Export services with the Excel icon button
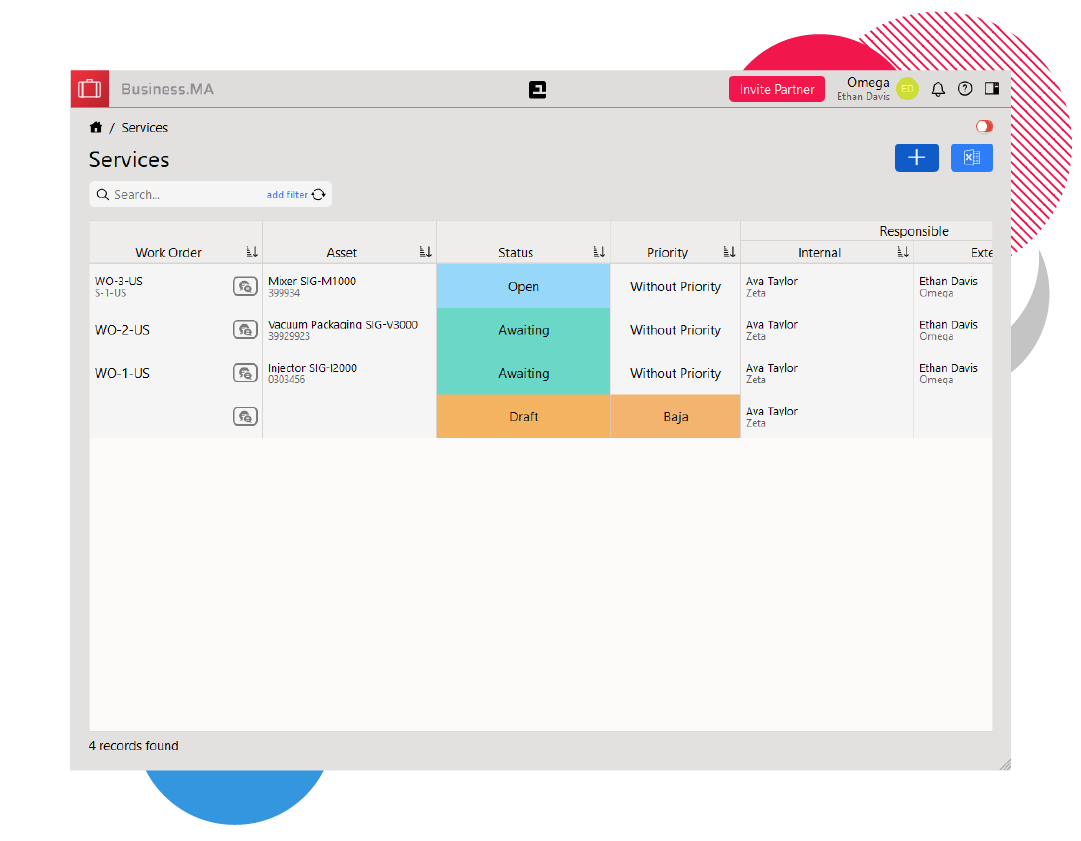This screenshot has width=1081, height=841. coord(971,158)
